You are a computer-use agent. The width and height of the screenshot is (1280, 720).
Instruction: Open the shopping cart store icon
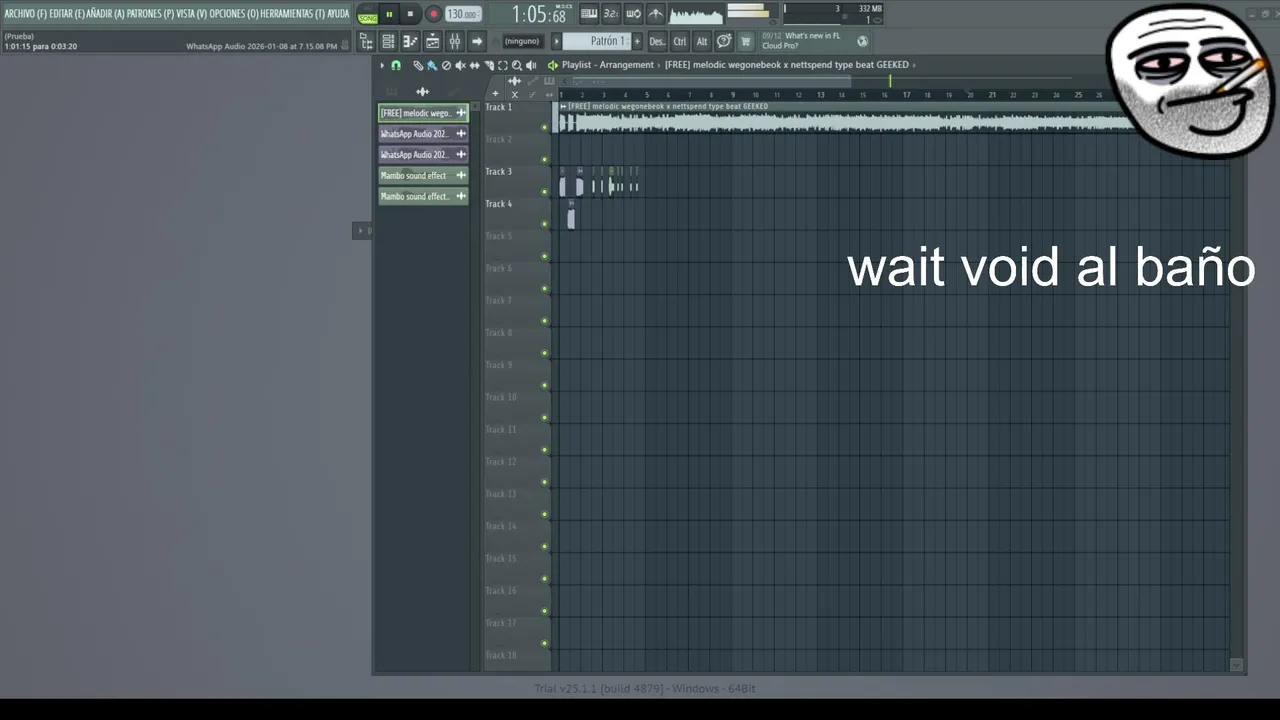[746, 41]
